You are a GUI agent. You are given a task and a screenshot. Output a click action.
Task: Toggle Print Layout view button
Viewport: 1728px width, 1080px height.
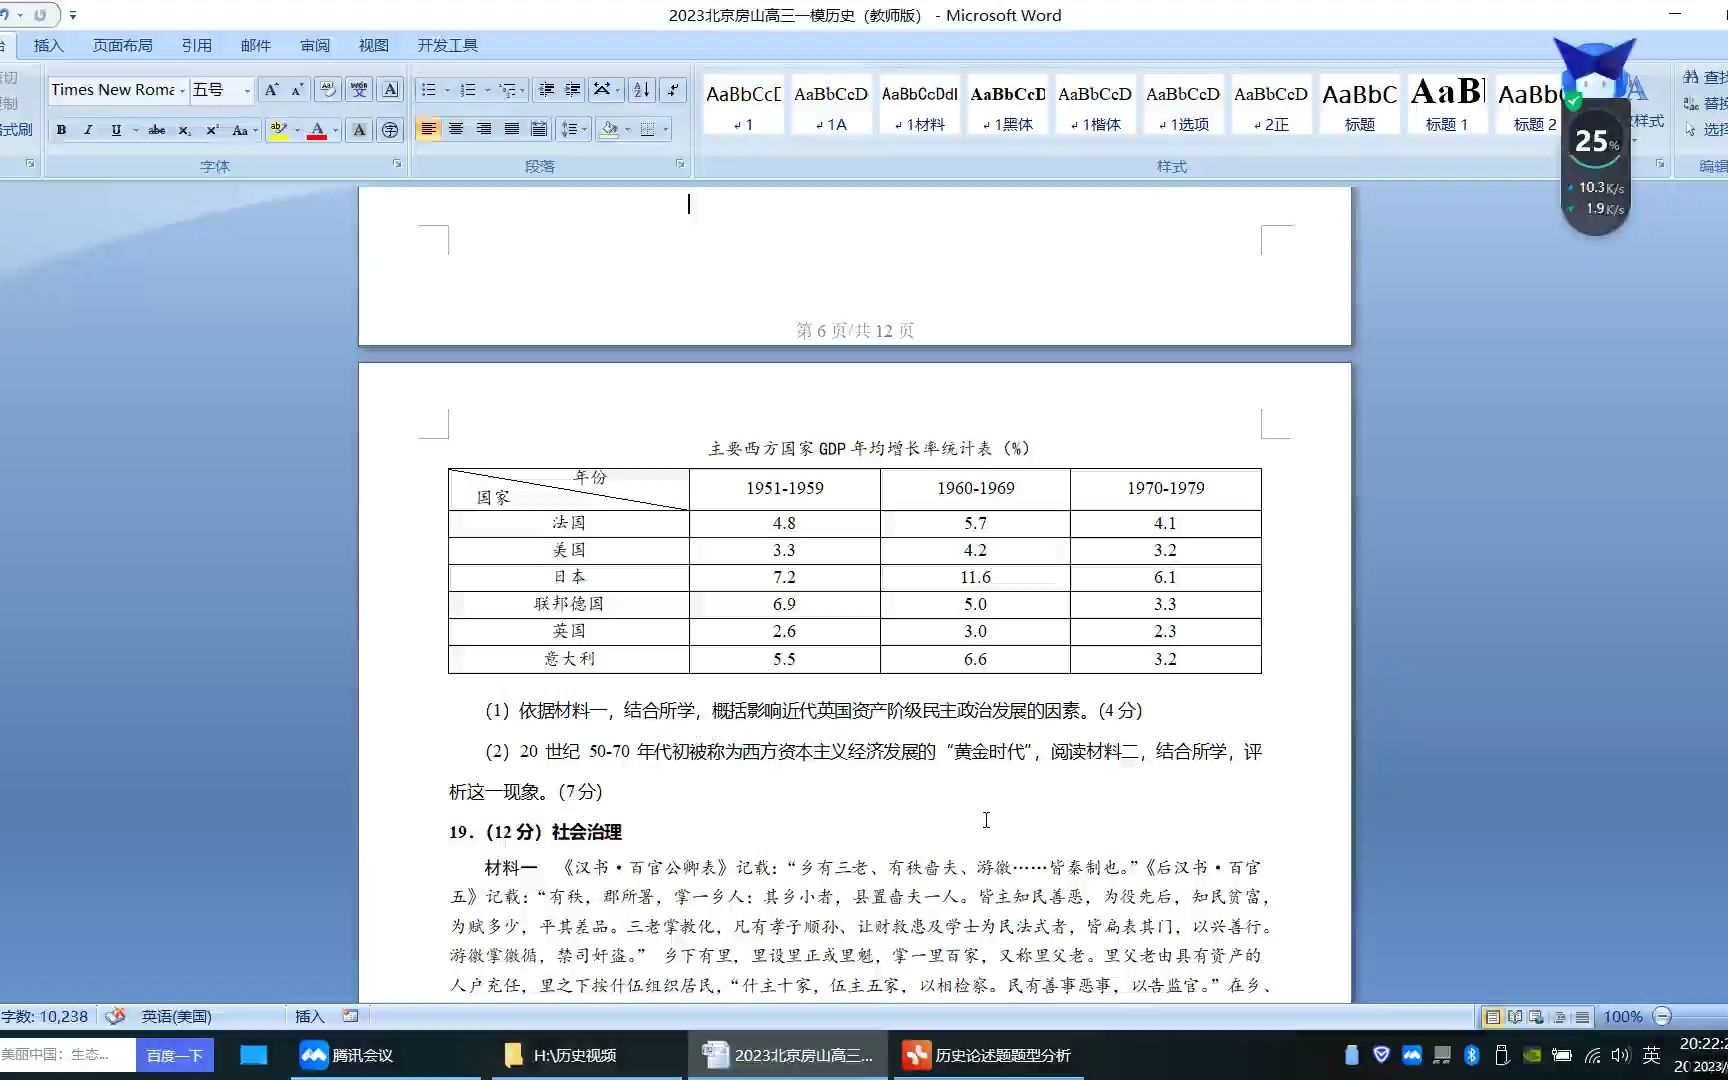click(x=1493, y=1017)
